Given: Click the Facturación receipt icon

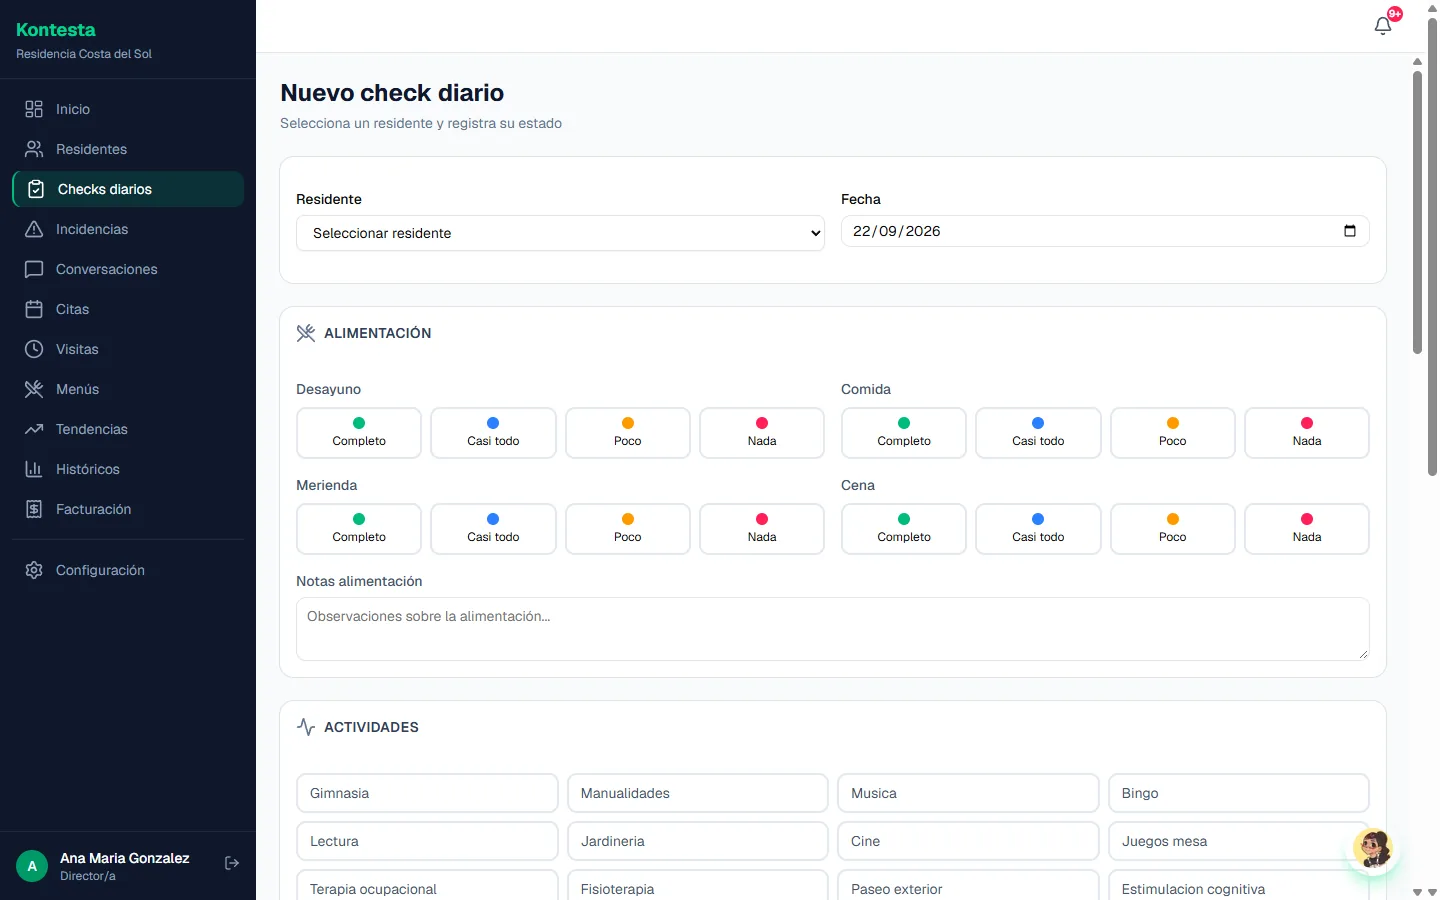Looking at the screenshot, I should (x=34, y=509).
